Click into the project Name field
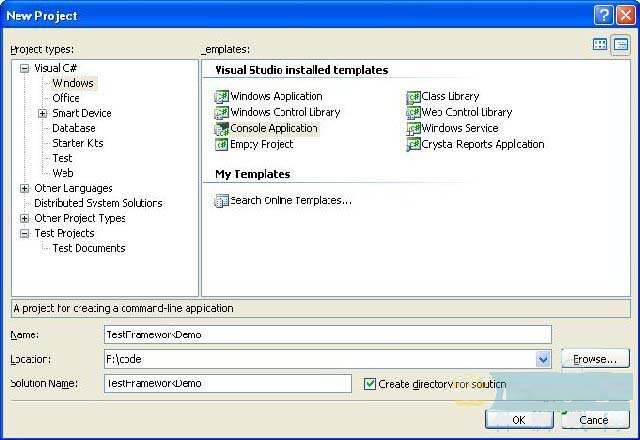640x440 pixels. point(327,334)
